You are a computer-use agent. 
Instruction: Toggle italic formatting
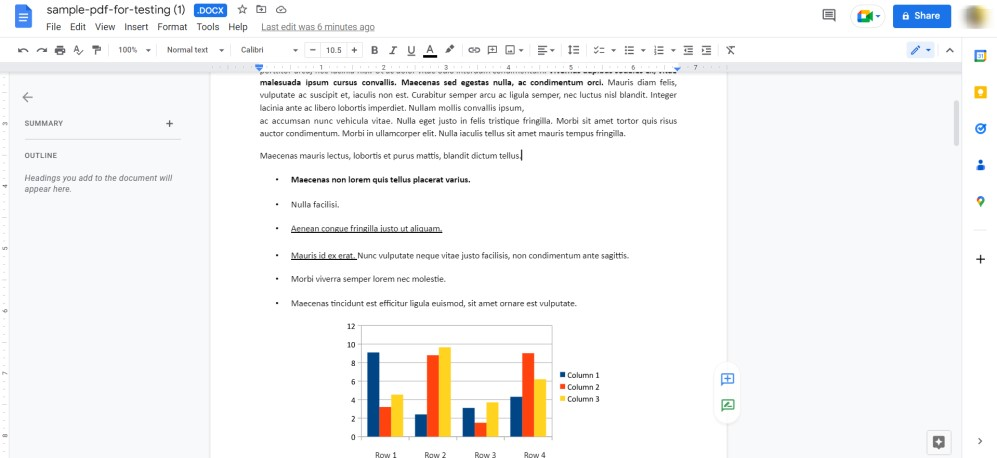coord(393,50)
